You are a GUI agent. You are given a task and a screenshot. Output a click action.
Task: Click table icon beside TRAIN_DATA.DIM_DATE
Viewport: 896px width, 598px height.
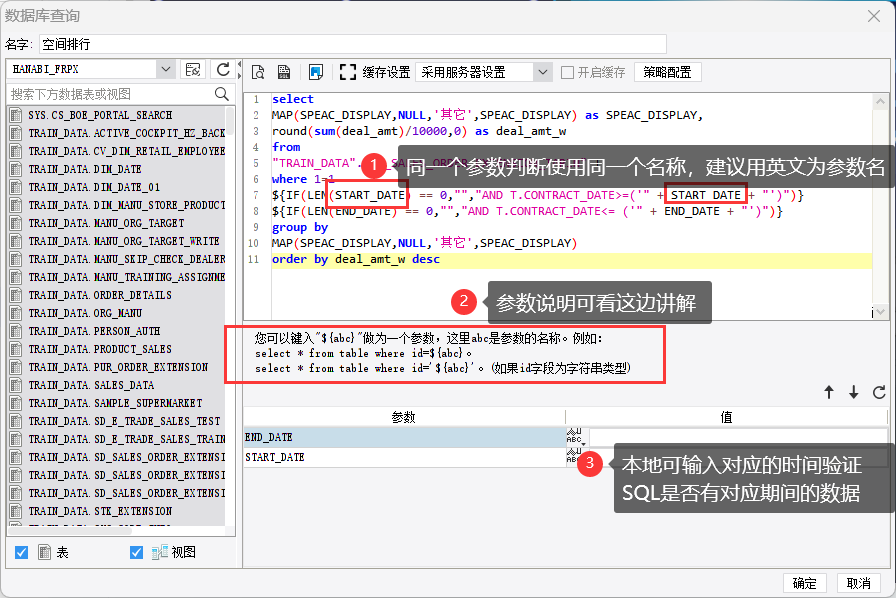(16, 169)
